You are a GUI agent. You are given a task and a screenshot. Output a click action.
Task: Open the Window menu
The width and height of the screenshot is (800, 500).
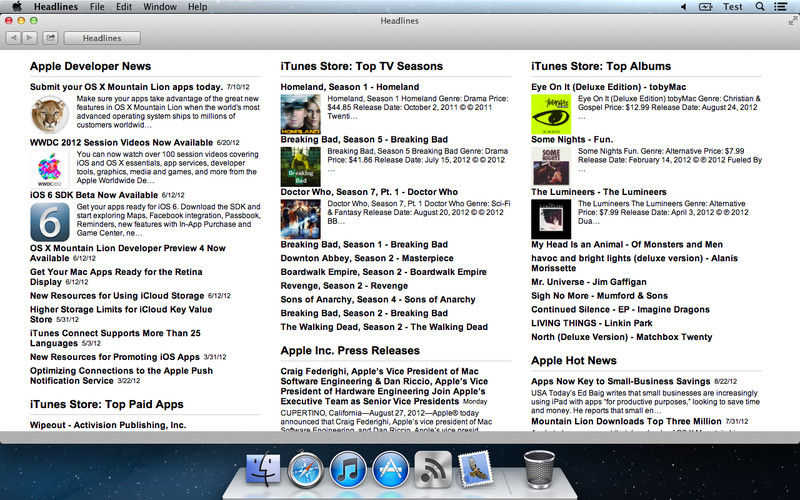160,7
